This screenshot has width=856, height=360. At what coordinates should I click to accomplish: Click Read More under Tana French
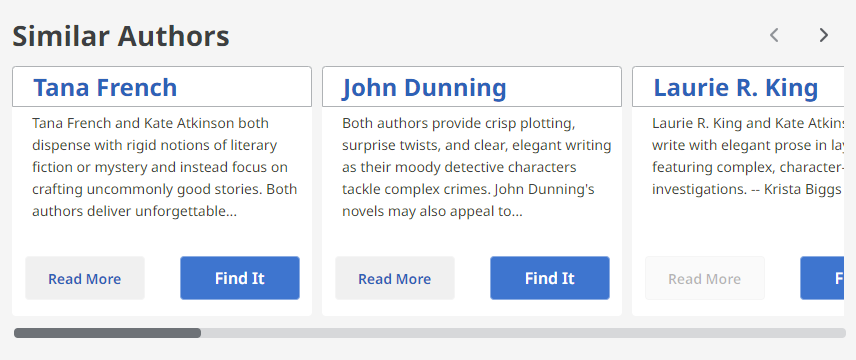(85, 278)
